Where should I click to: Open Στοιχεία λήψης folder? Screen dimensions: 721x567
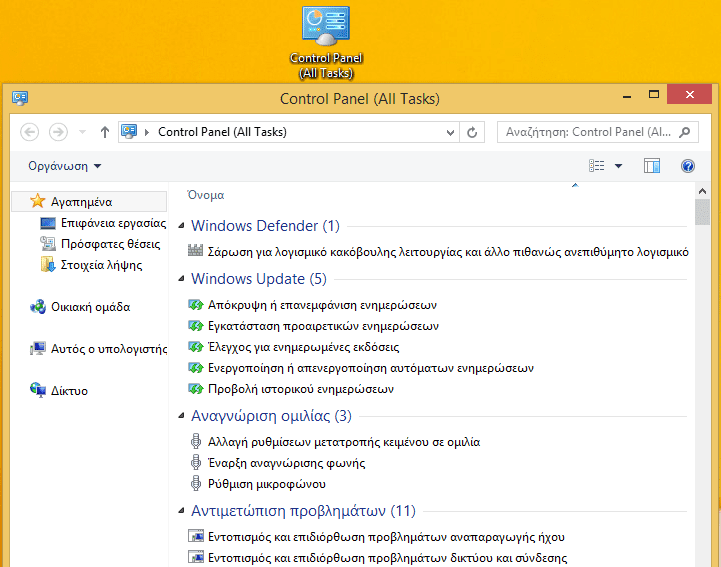[x=102, y=265]
